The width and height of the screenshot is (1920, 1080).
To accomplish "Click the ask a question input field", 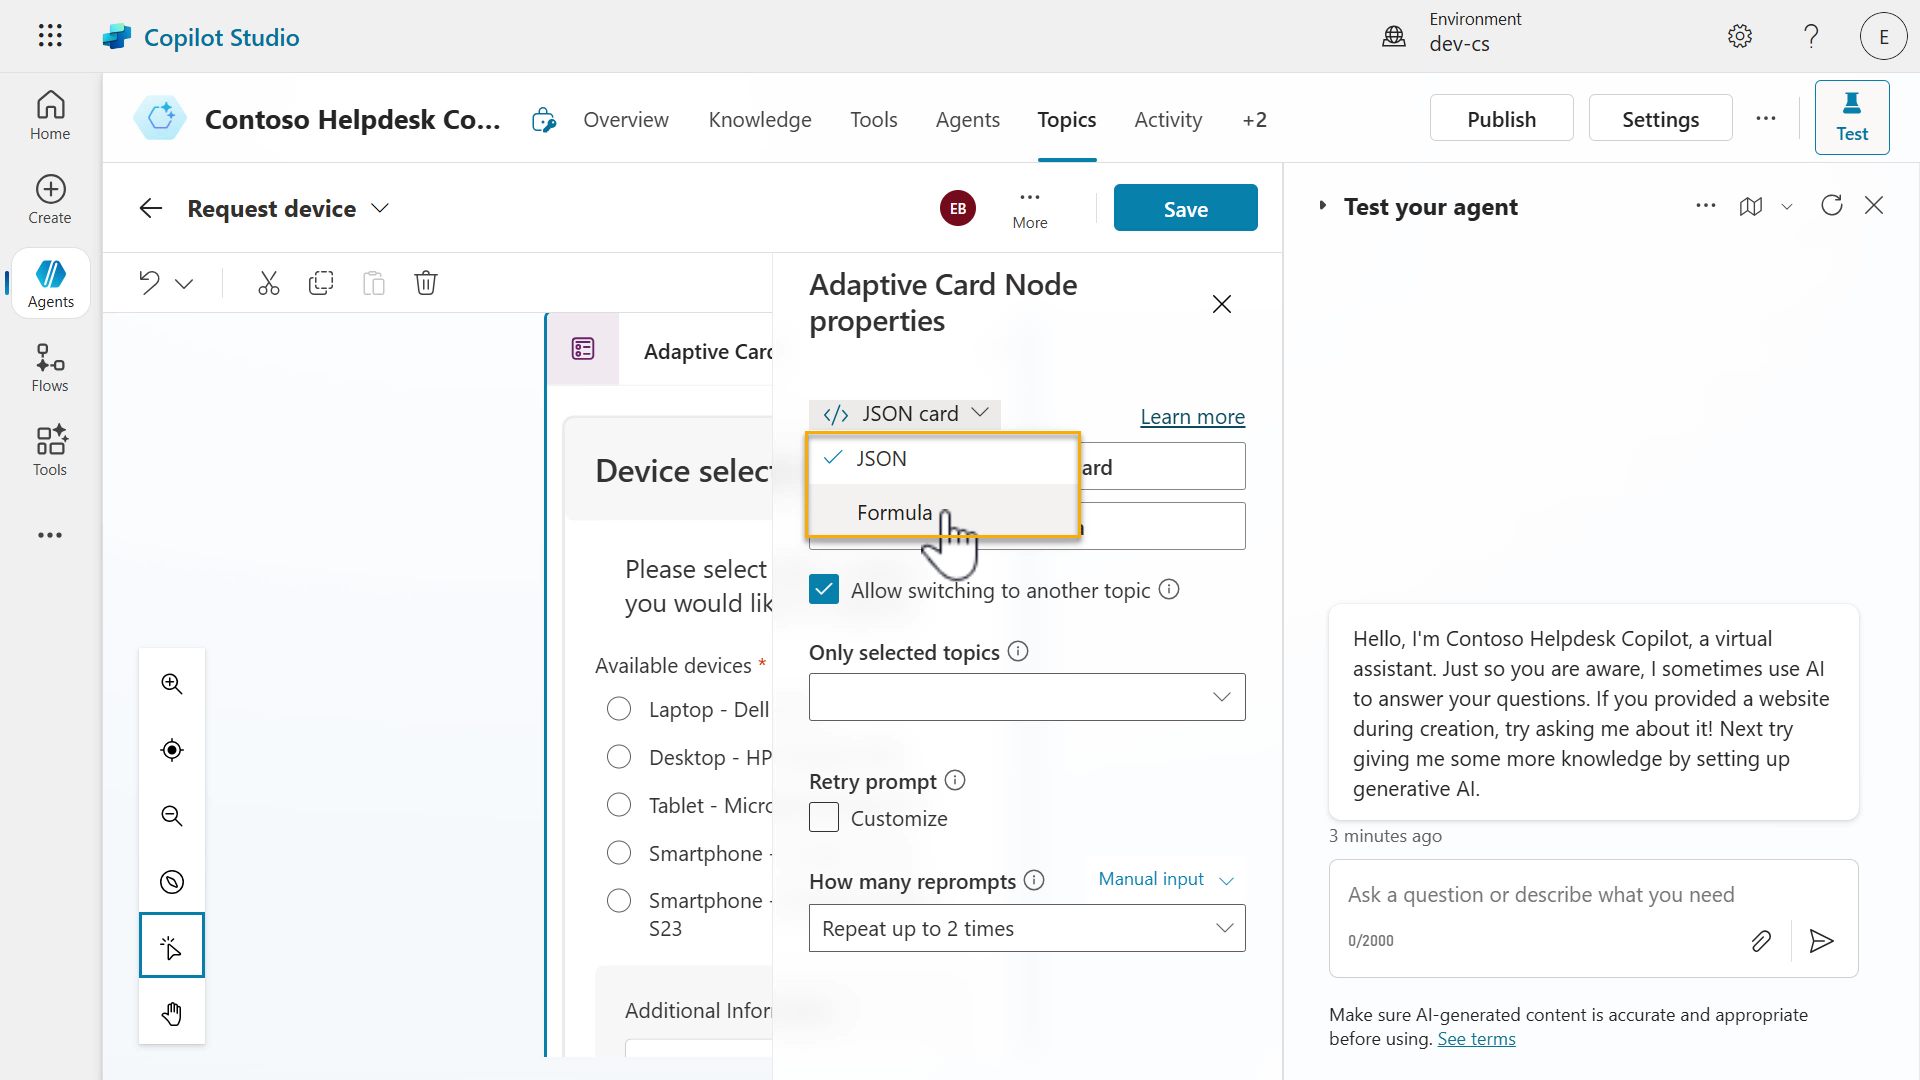I will [x=1540, y=895].
